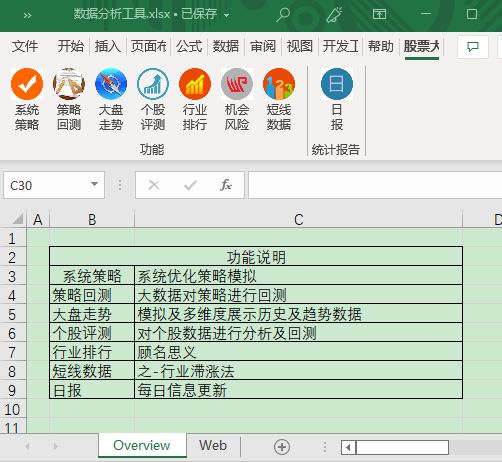Click the 短线数据 123 icon
This screenshot has width=502, height=462.
coord(279,99)
